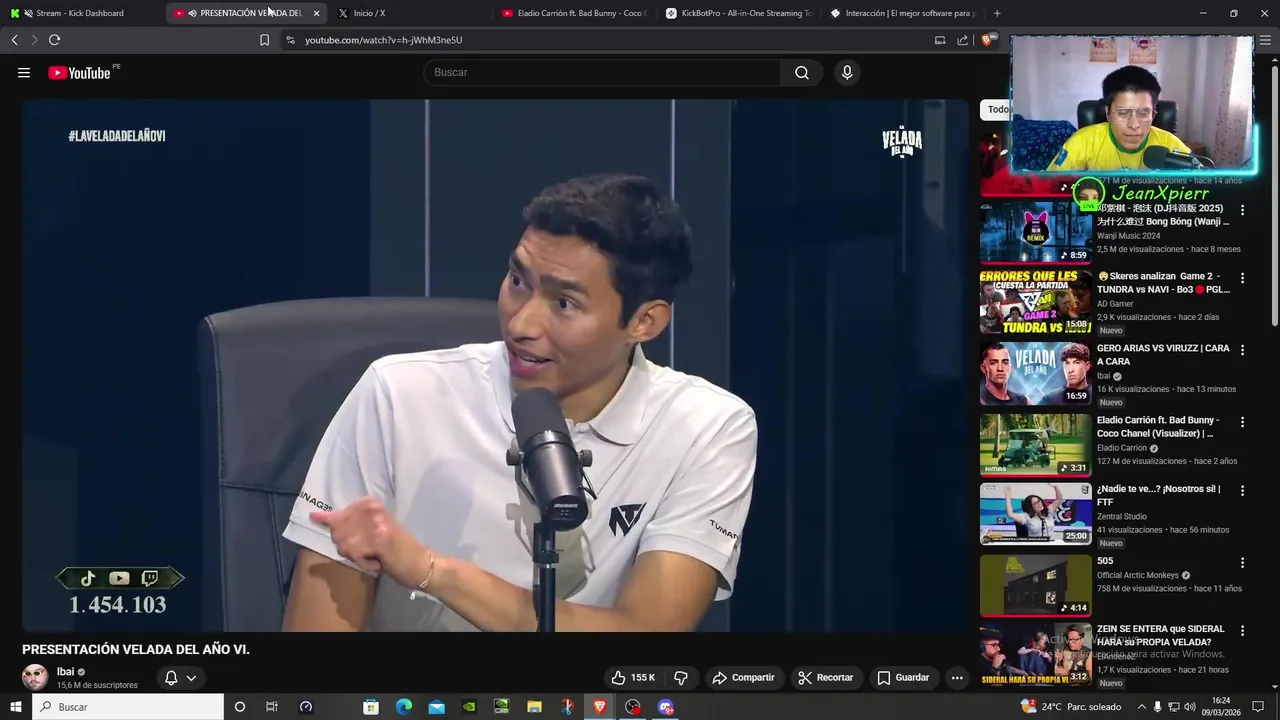Start voice search with the microphone icon
1280x720 pixels.
pos(847,72)
